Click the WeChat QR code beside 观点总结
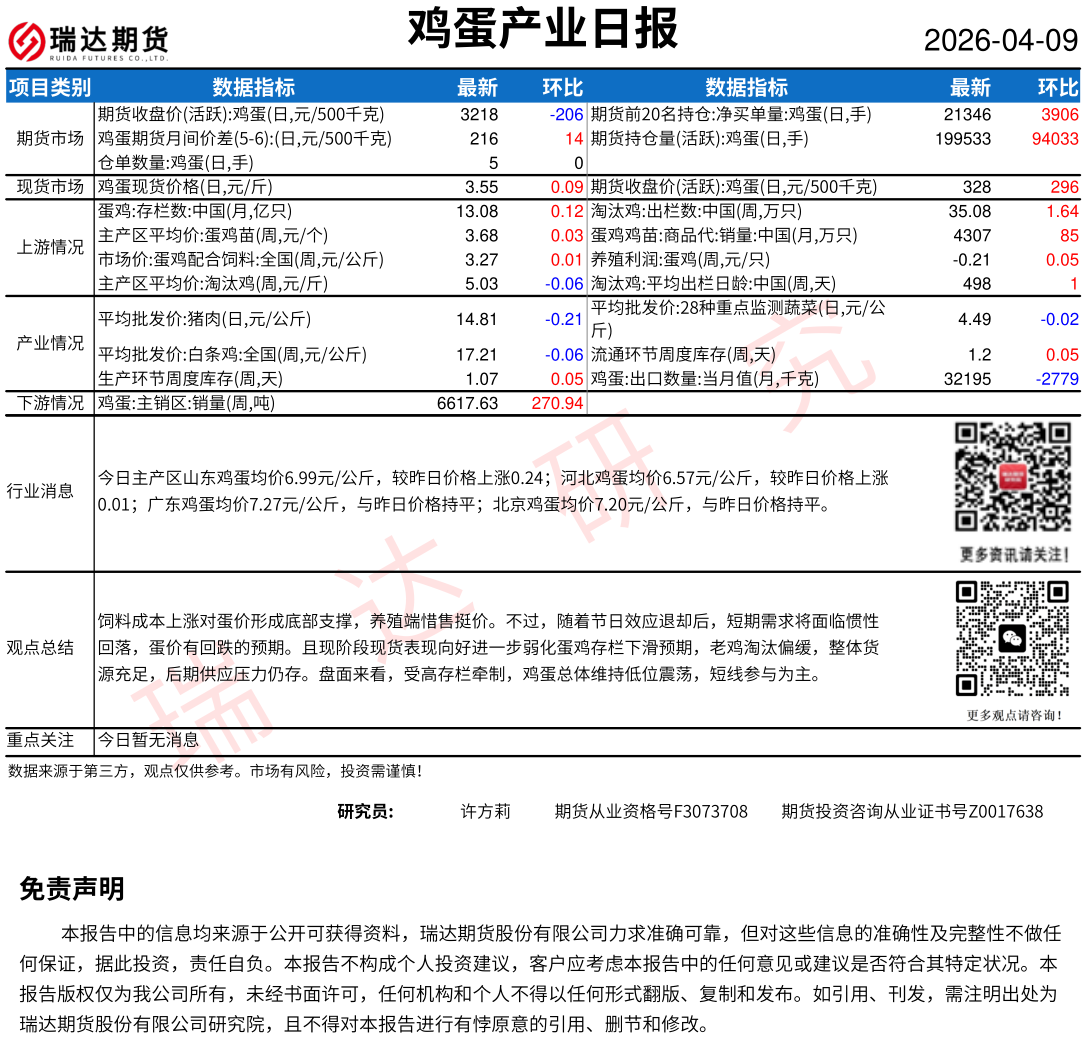The height and width of the screenshot is (1037, 1086). (1013, 638)
